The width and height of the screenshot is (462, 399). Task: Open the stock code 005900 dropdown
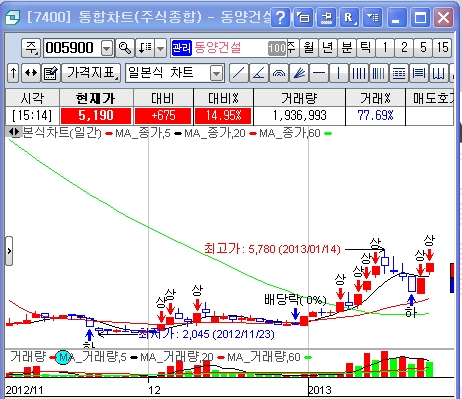(x=107, y=48)
